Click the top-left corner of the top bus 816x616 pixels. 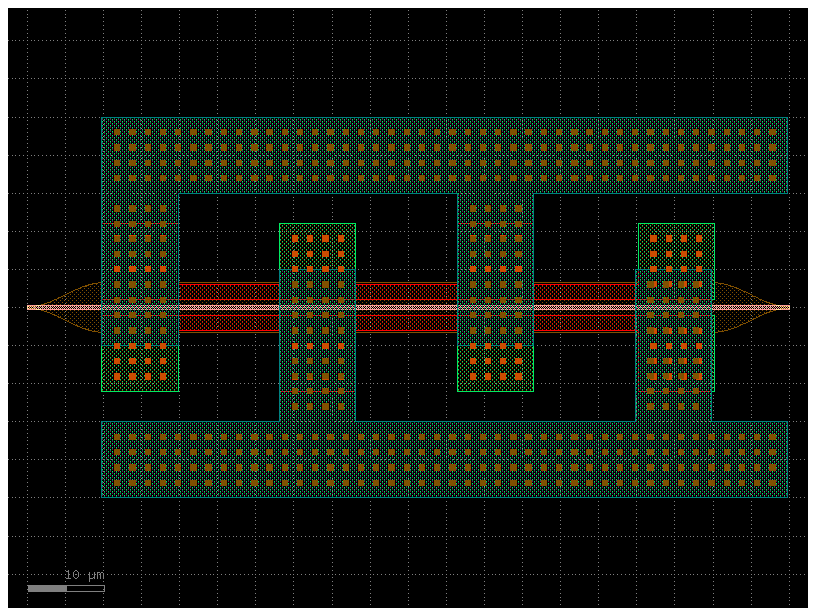(102, 119)
